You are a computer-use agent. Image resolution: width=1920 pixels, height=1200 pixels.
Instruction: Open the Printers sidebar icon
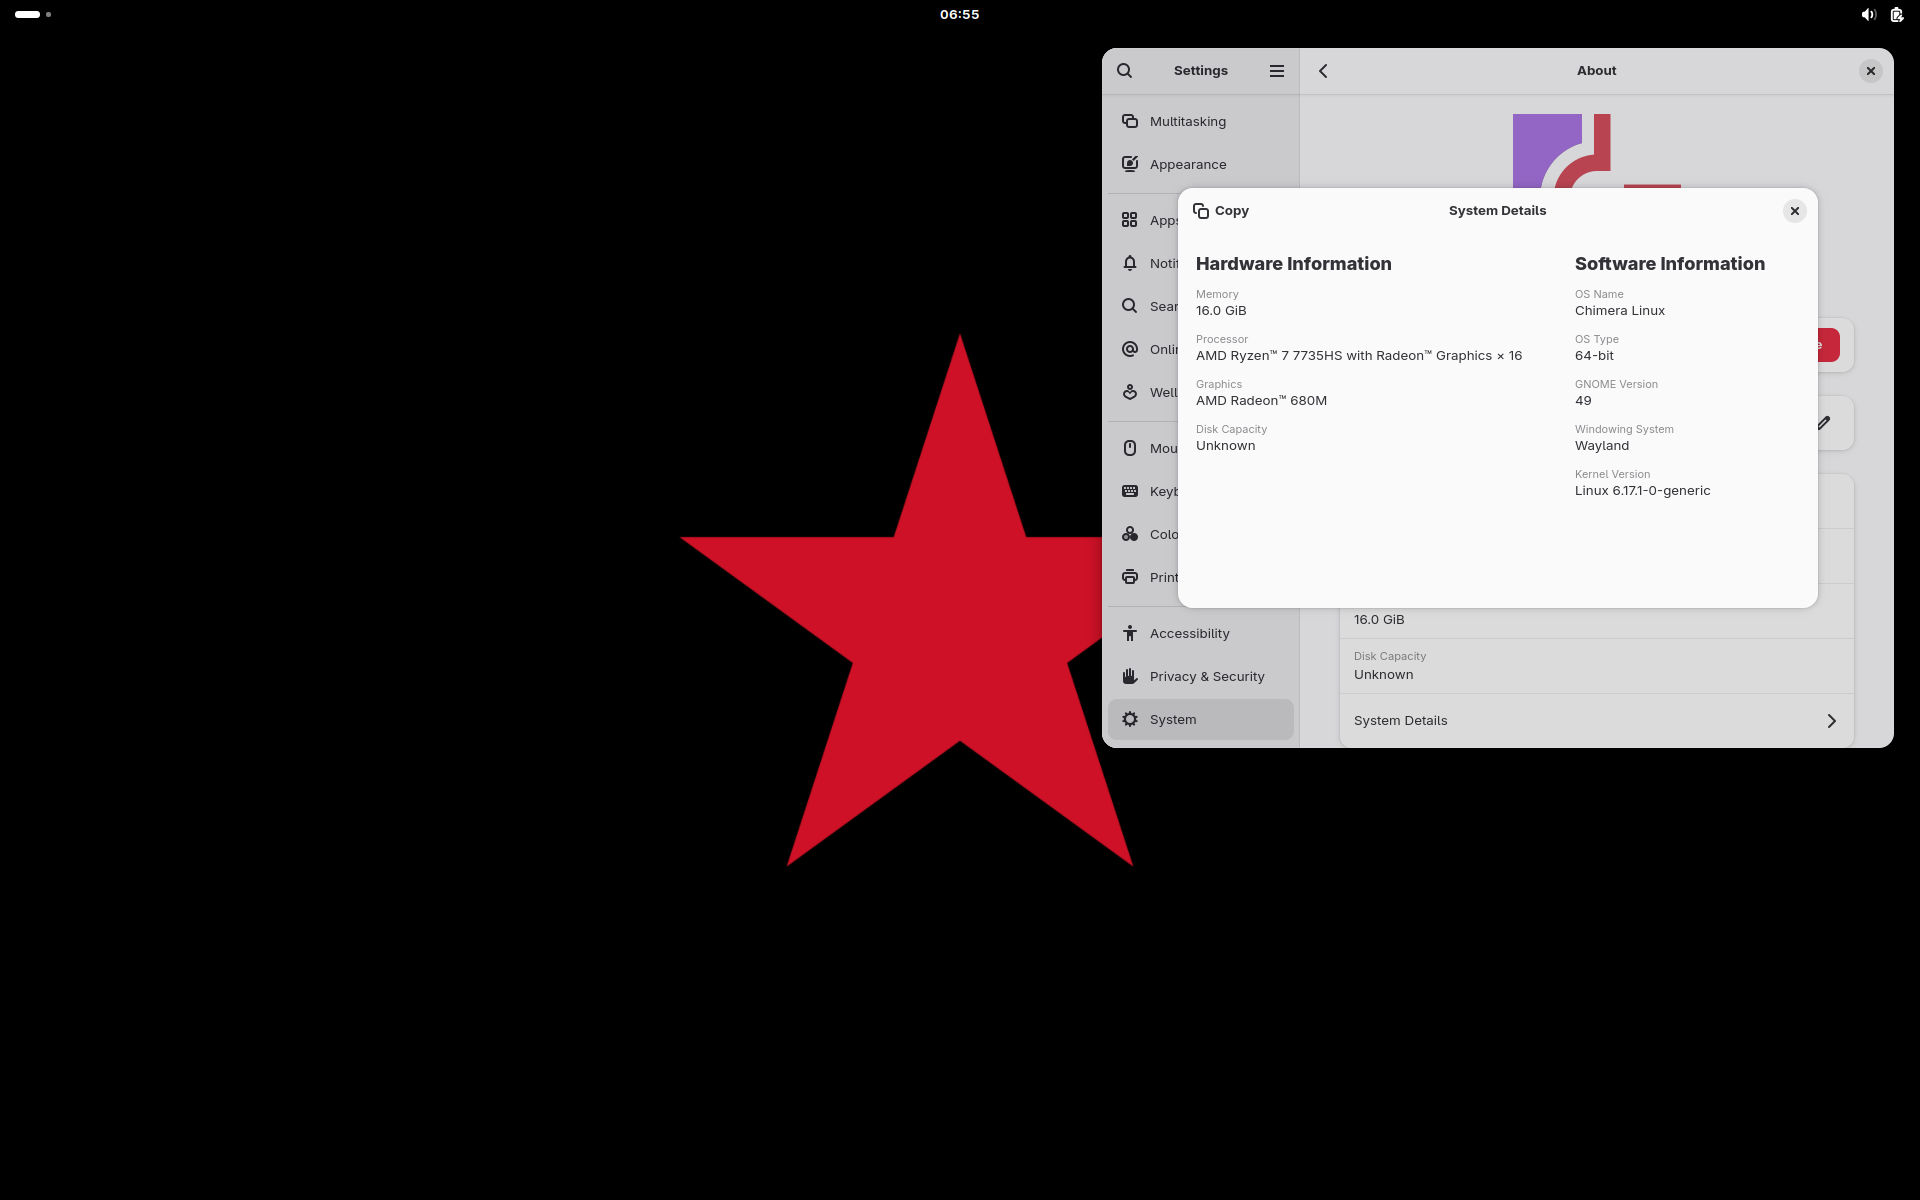1130,577
